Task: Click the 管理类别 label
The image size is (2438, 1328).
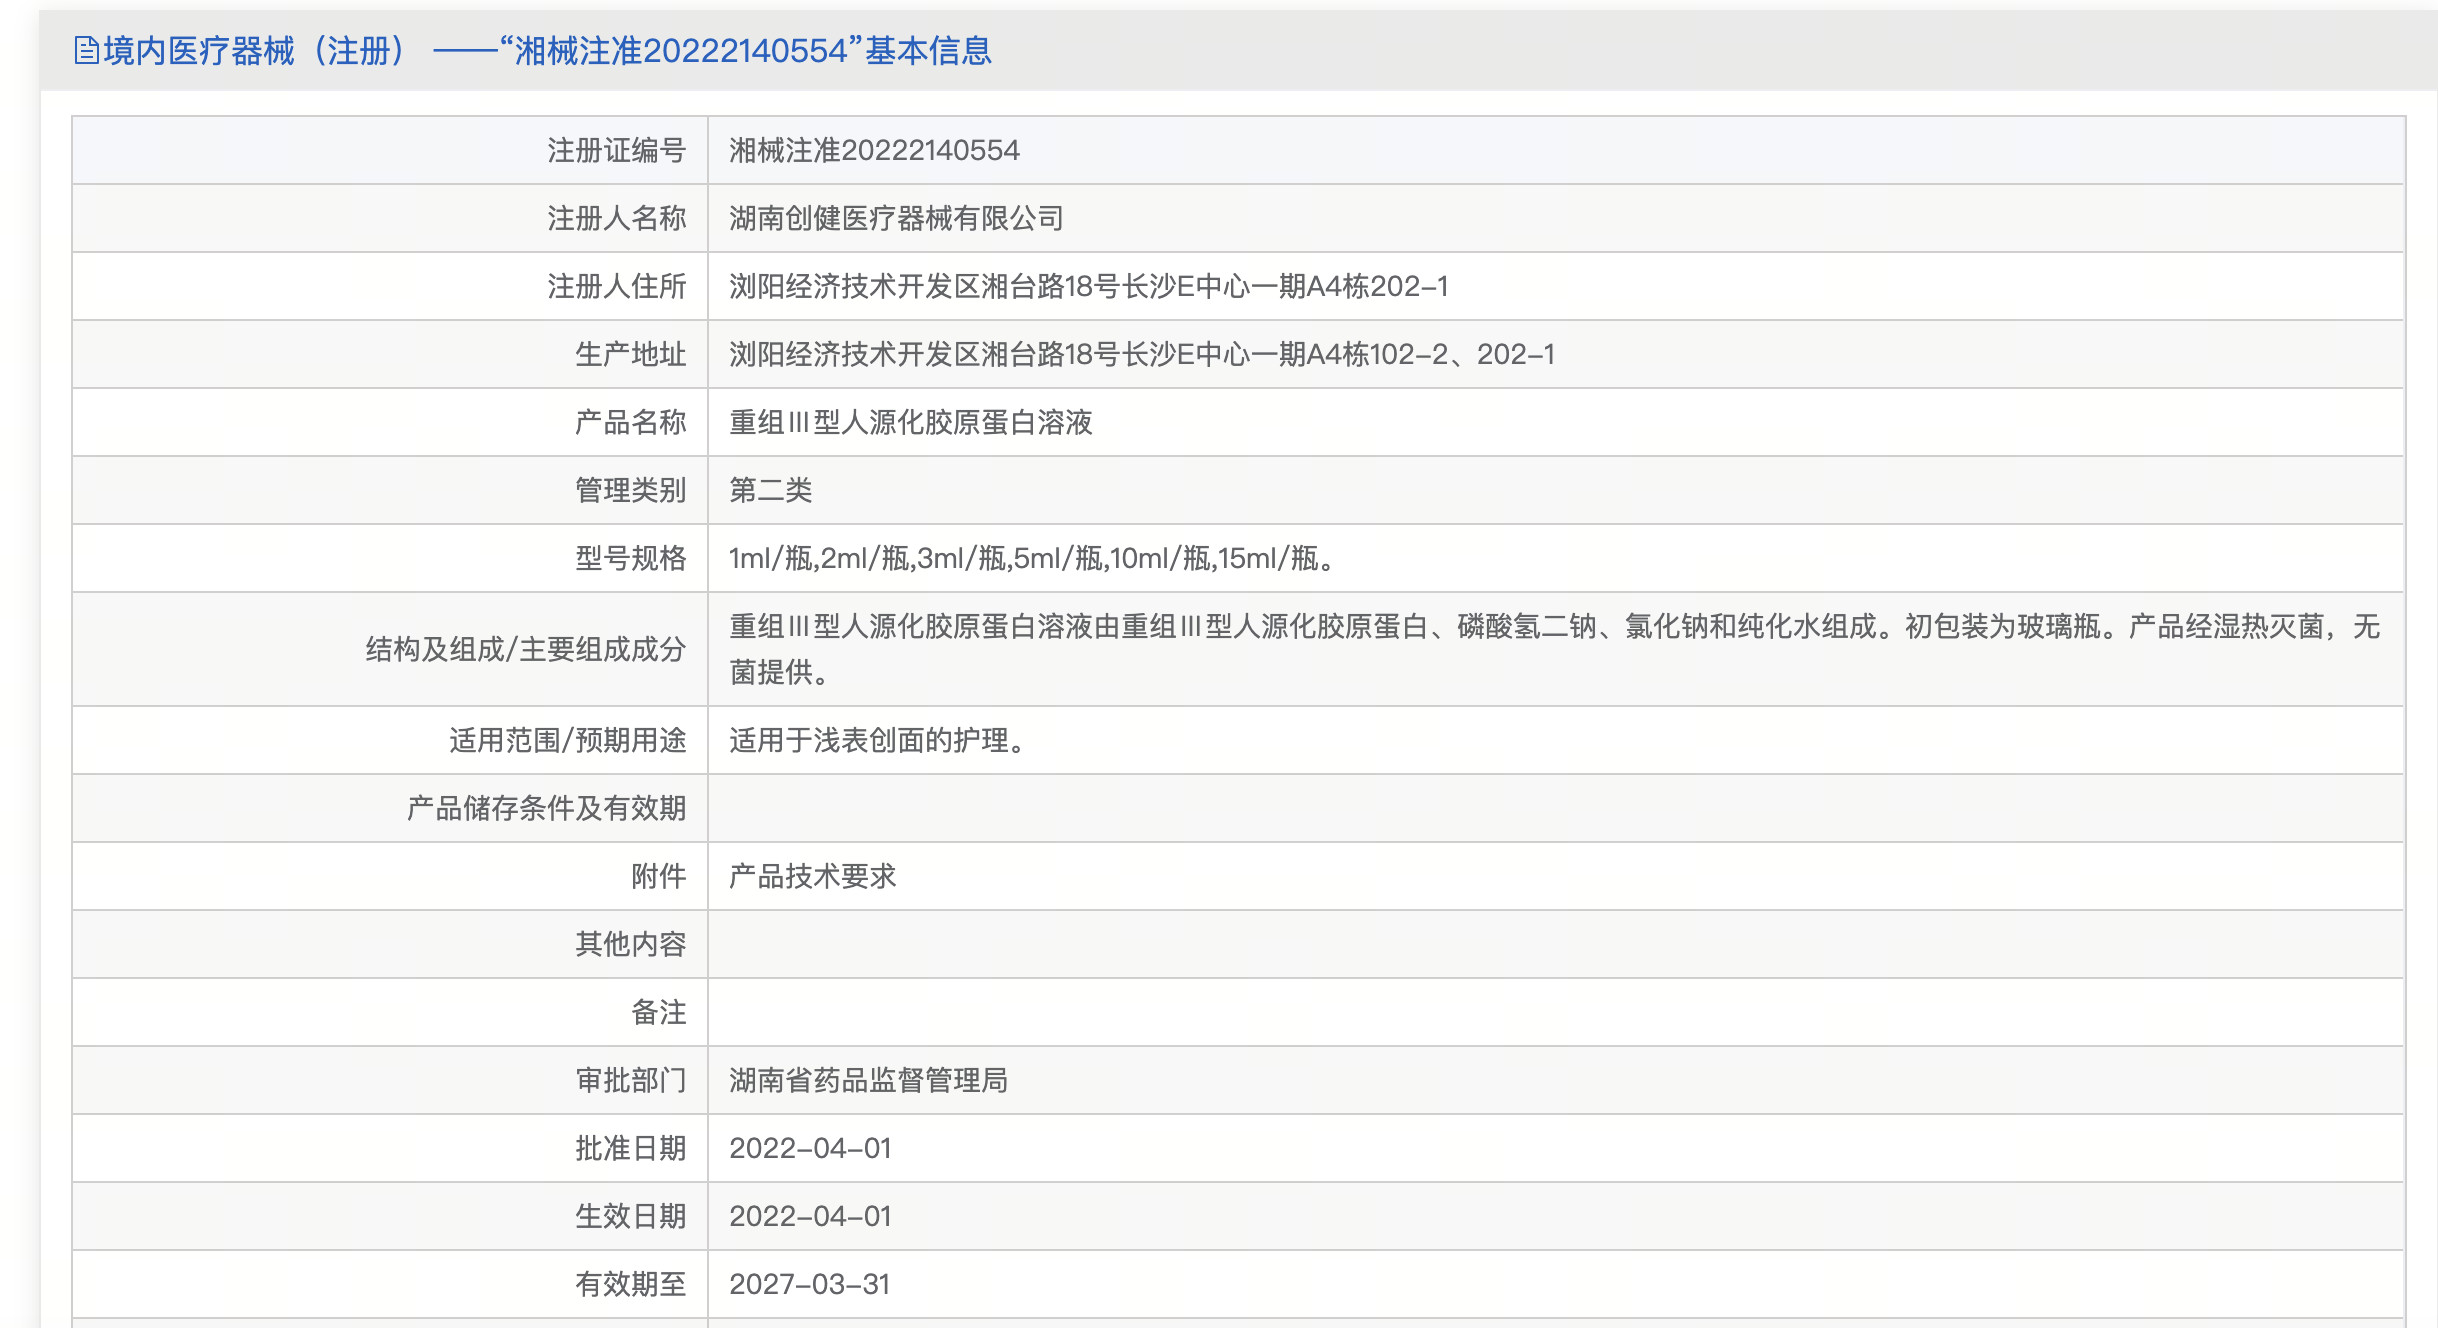Action: tap(630, 490)
